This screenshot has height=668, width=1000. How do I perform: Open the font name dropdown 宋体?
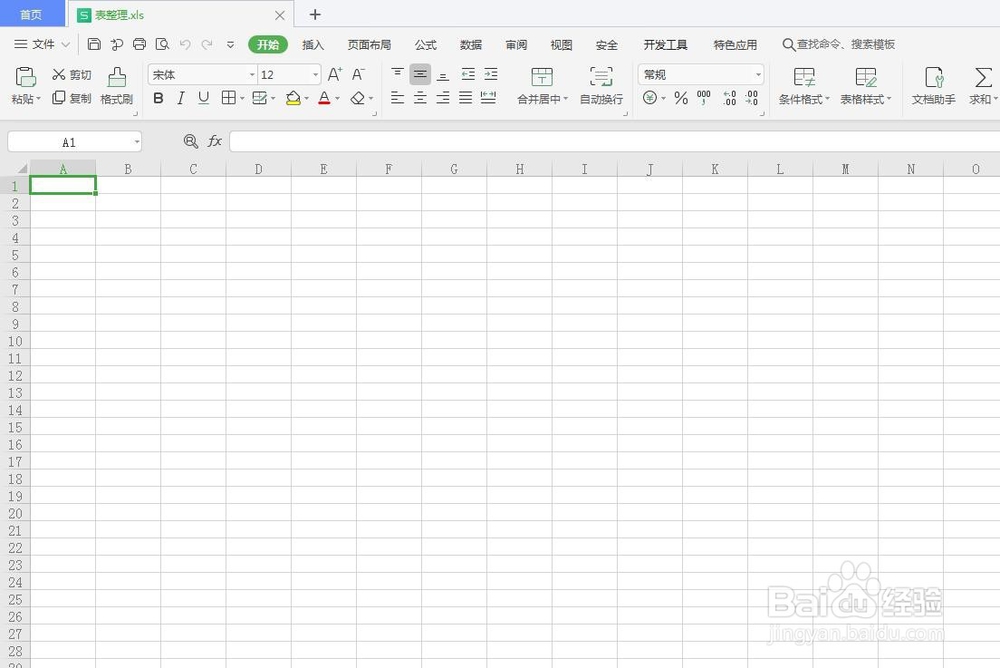click(253, 75)
